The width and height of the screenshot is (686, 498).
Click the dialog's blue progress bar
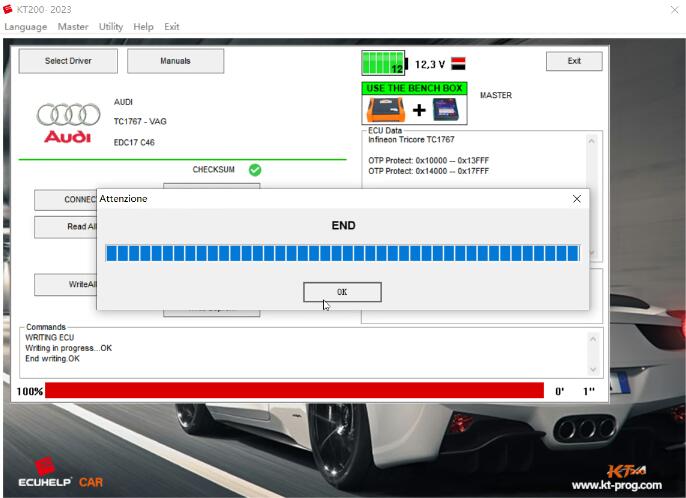343,253
